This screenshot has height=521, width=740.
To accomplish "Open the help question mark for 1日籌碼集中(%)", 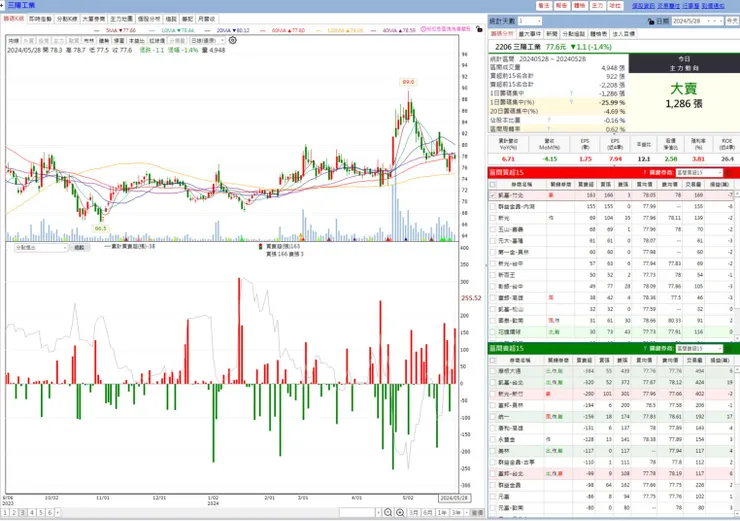I will [571, 102].
